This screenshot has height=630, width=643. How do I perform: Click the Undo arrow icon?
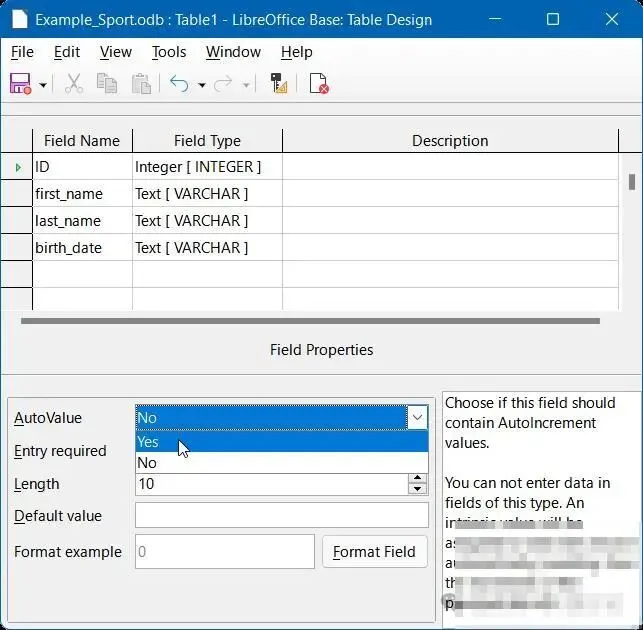click(x=179, y=84)
